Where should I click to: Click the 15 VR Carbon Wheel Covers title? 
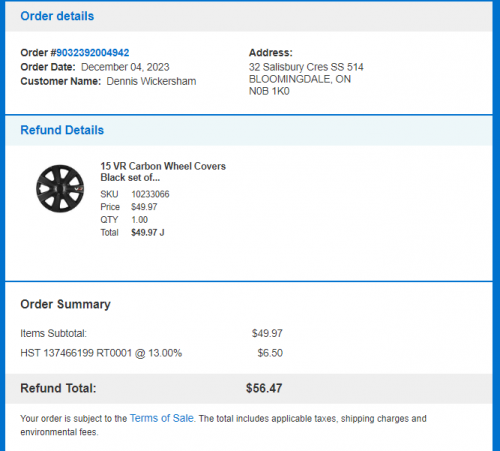[163, 172]
